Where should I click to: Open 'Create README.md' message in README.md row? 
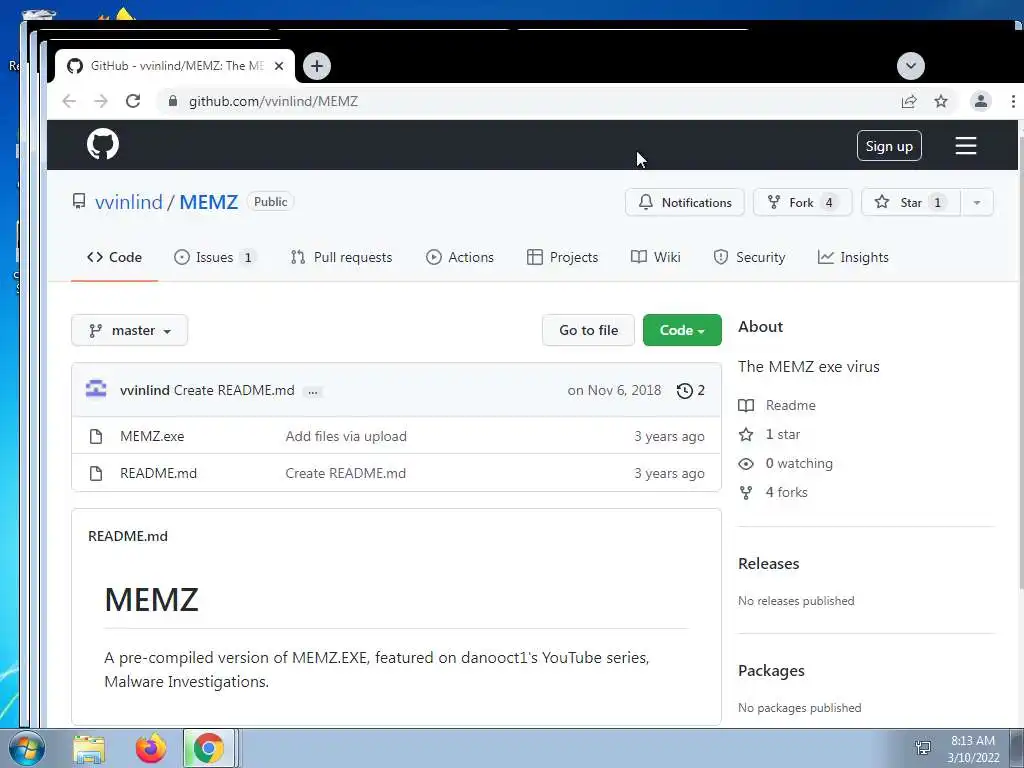pyautogui.click(x=345, y=473)
